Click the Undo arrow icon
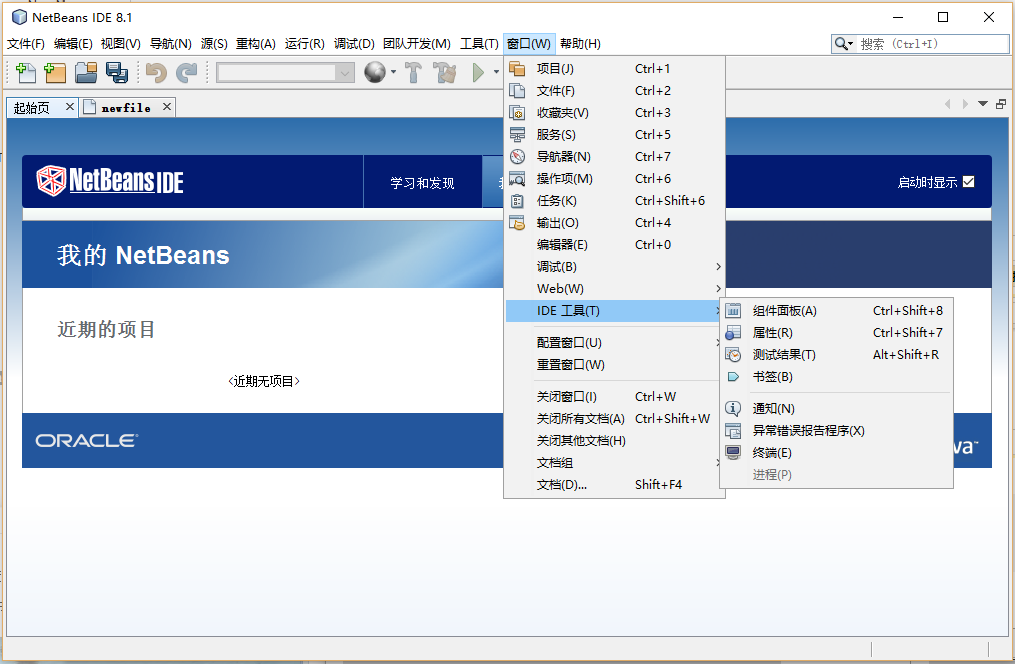 (x=156, y=72)
